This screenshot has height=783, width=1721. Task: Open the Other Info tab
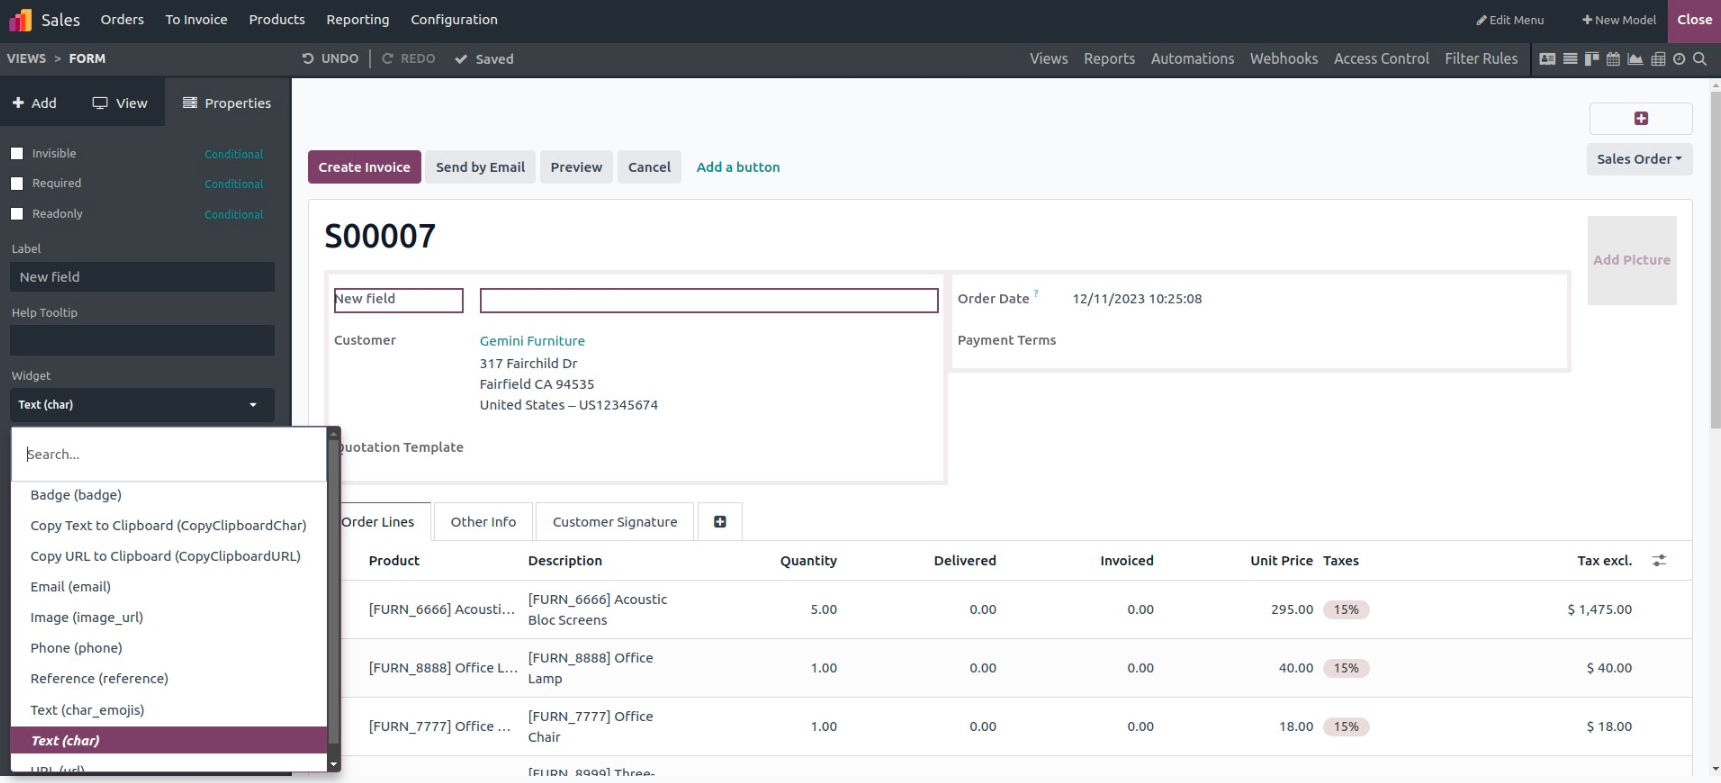(483, 522)
